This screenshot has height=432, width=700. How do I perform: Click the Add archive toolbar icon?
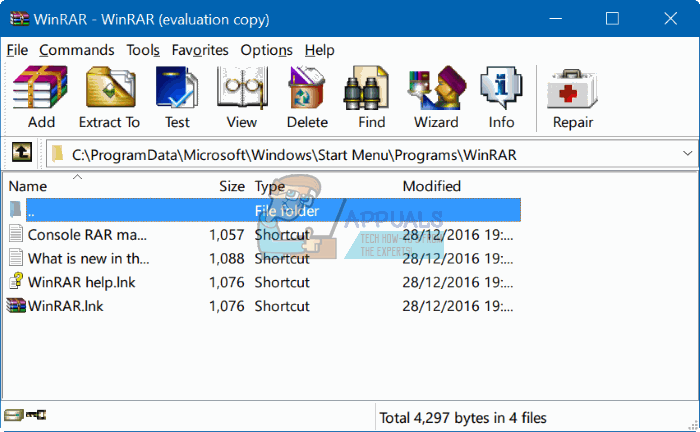pyautogui.click(x=41, y=87)
